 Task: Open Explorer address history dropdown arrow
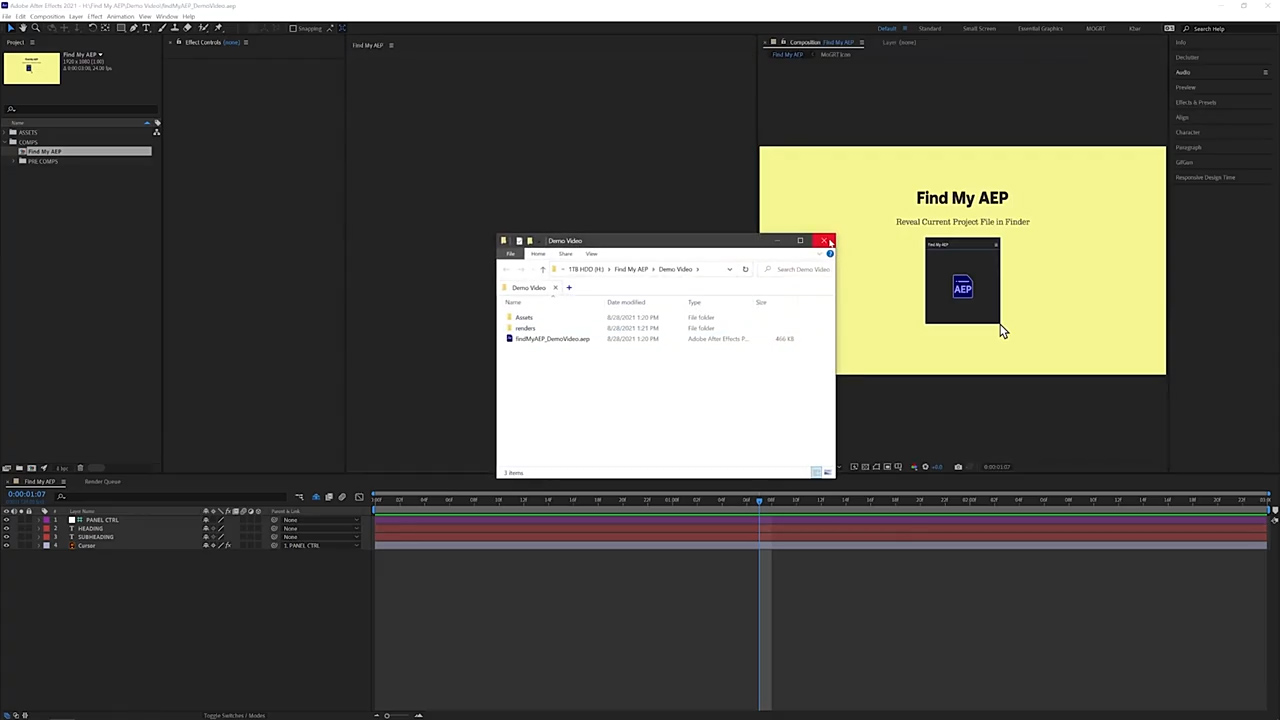coord(730,269)
